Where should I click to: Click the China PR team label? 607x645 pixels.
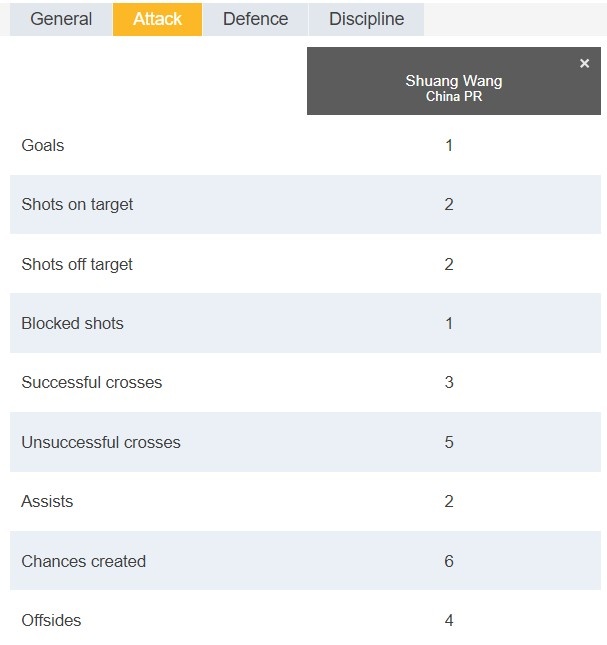point(454,96)
